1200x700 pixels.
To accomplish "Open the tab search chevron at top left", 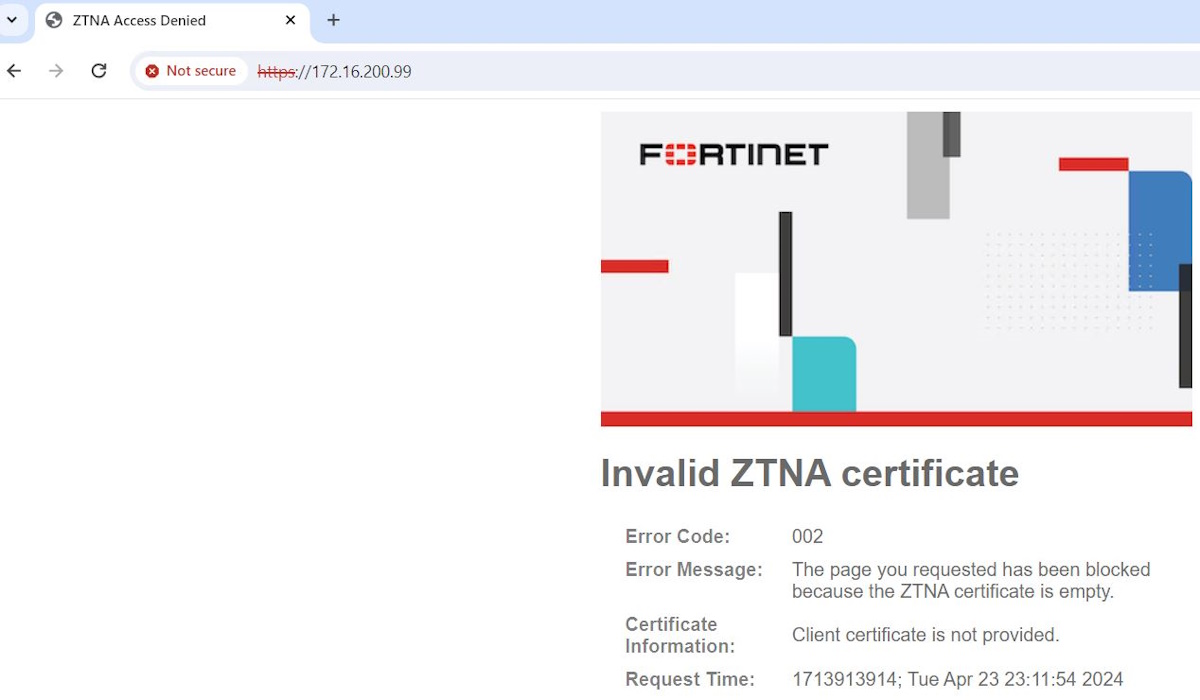I will click(x=12, y=20).
